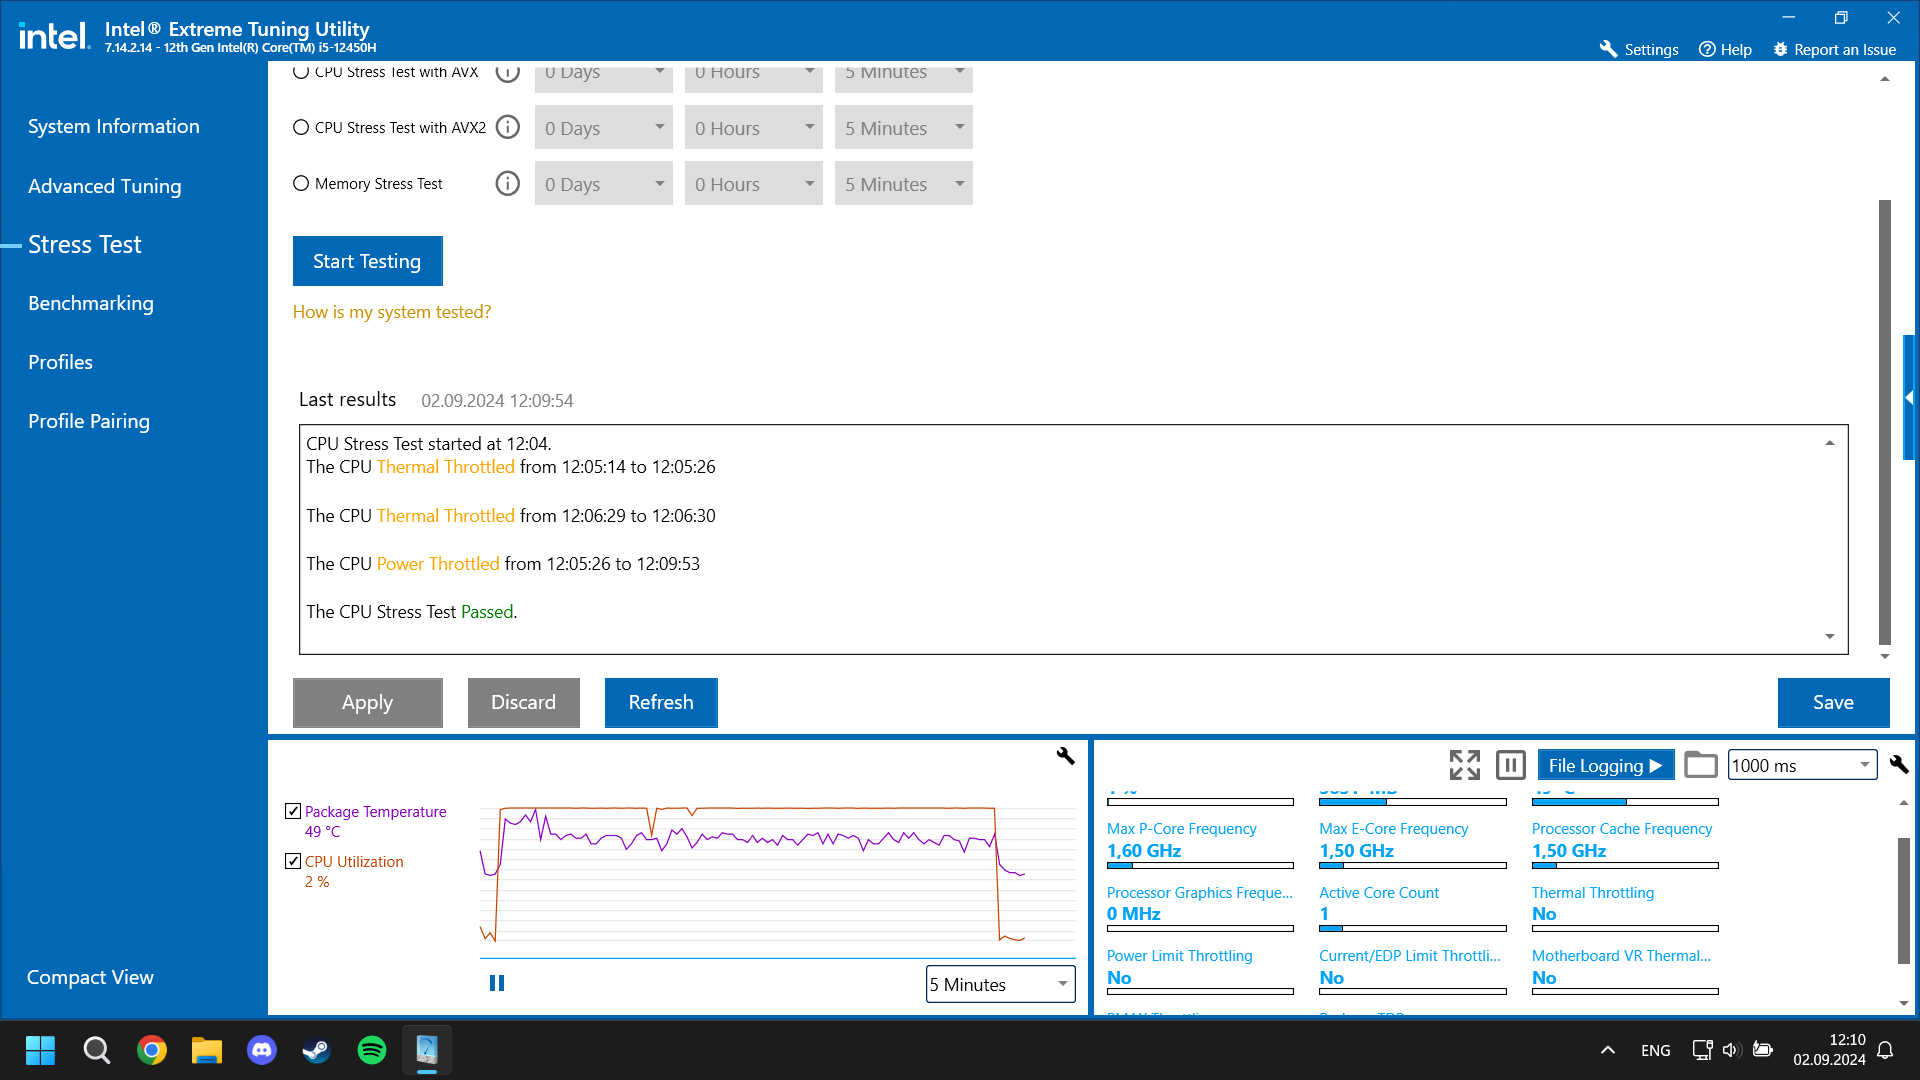Open the 'How is my system tested?' link
This screenshot has height=1080, width=1920.
[392, 312]
